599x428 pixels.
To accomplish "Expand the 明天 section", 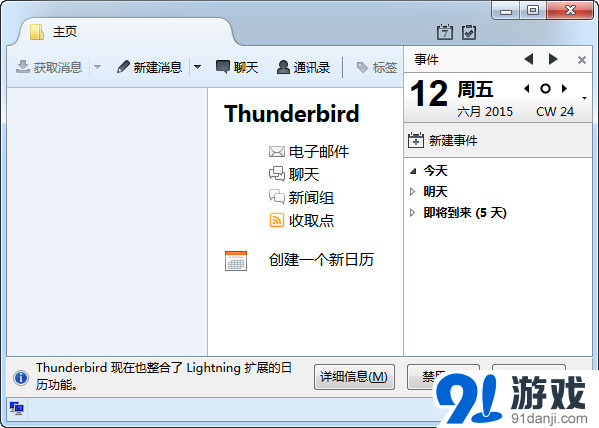I will (412, 191).
